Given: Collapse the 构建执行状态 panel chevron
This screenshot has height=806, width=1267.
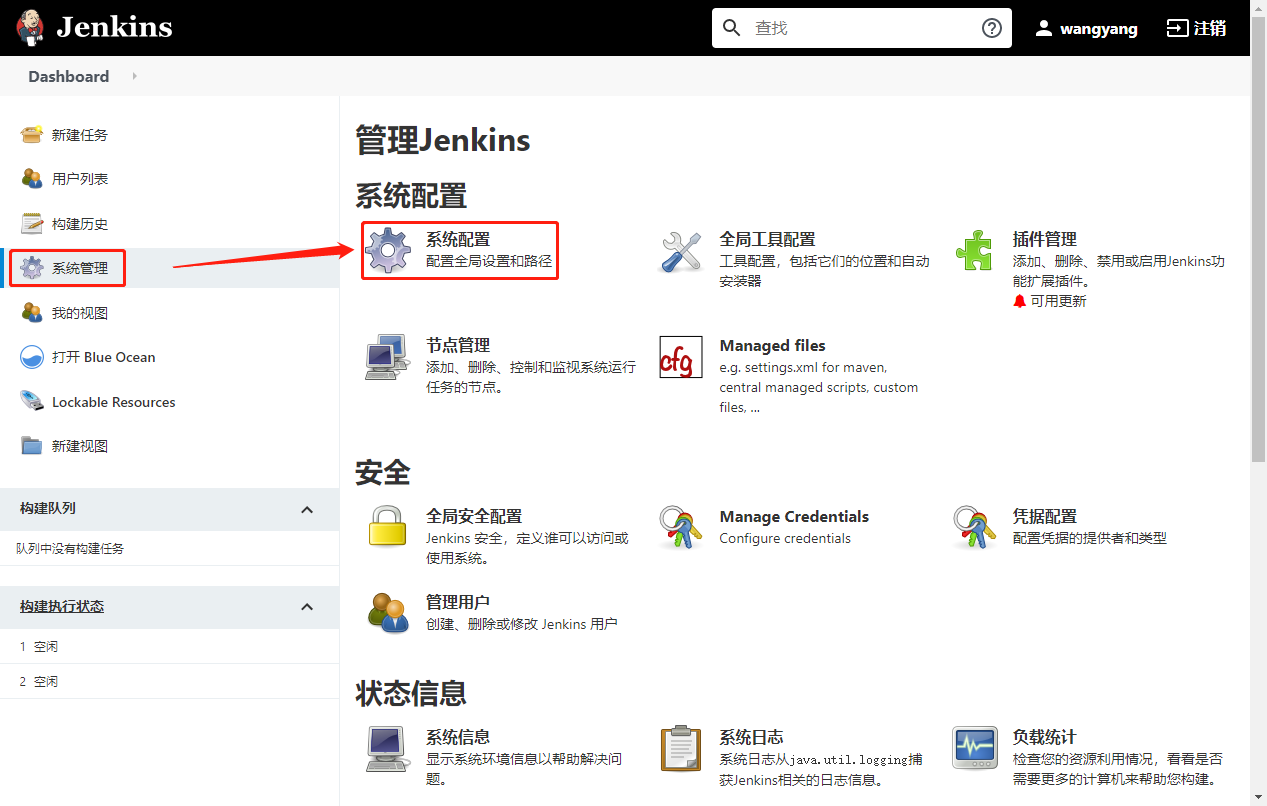Looking at the screenshot, I should [x=307, y=607].
